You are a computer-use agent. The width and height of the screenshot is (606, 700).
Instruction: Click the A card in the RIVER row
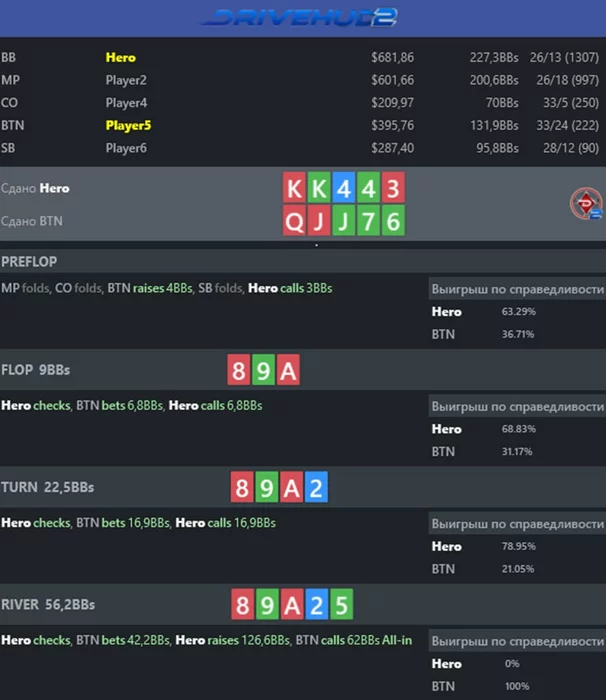pyautogui.click(x=292, y=604)
